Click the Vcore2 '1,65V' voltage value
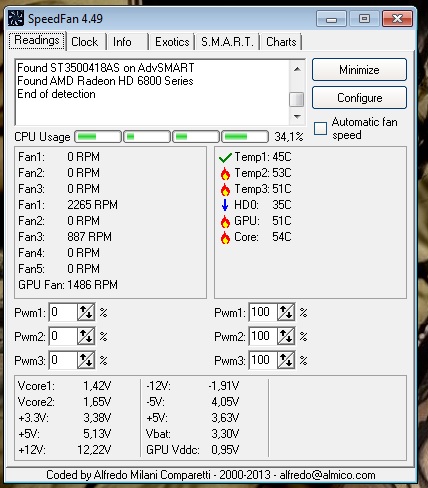Image resolution: width=428 pixels, height=488 pixels. [97, 402]
